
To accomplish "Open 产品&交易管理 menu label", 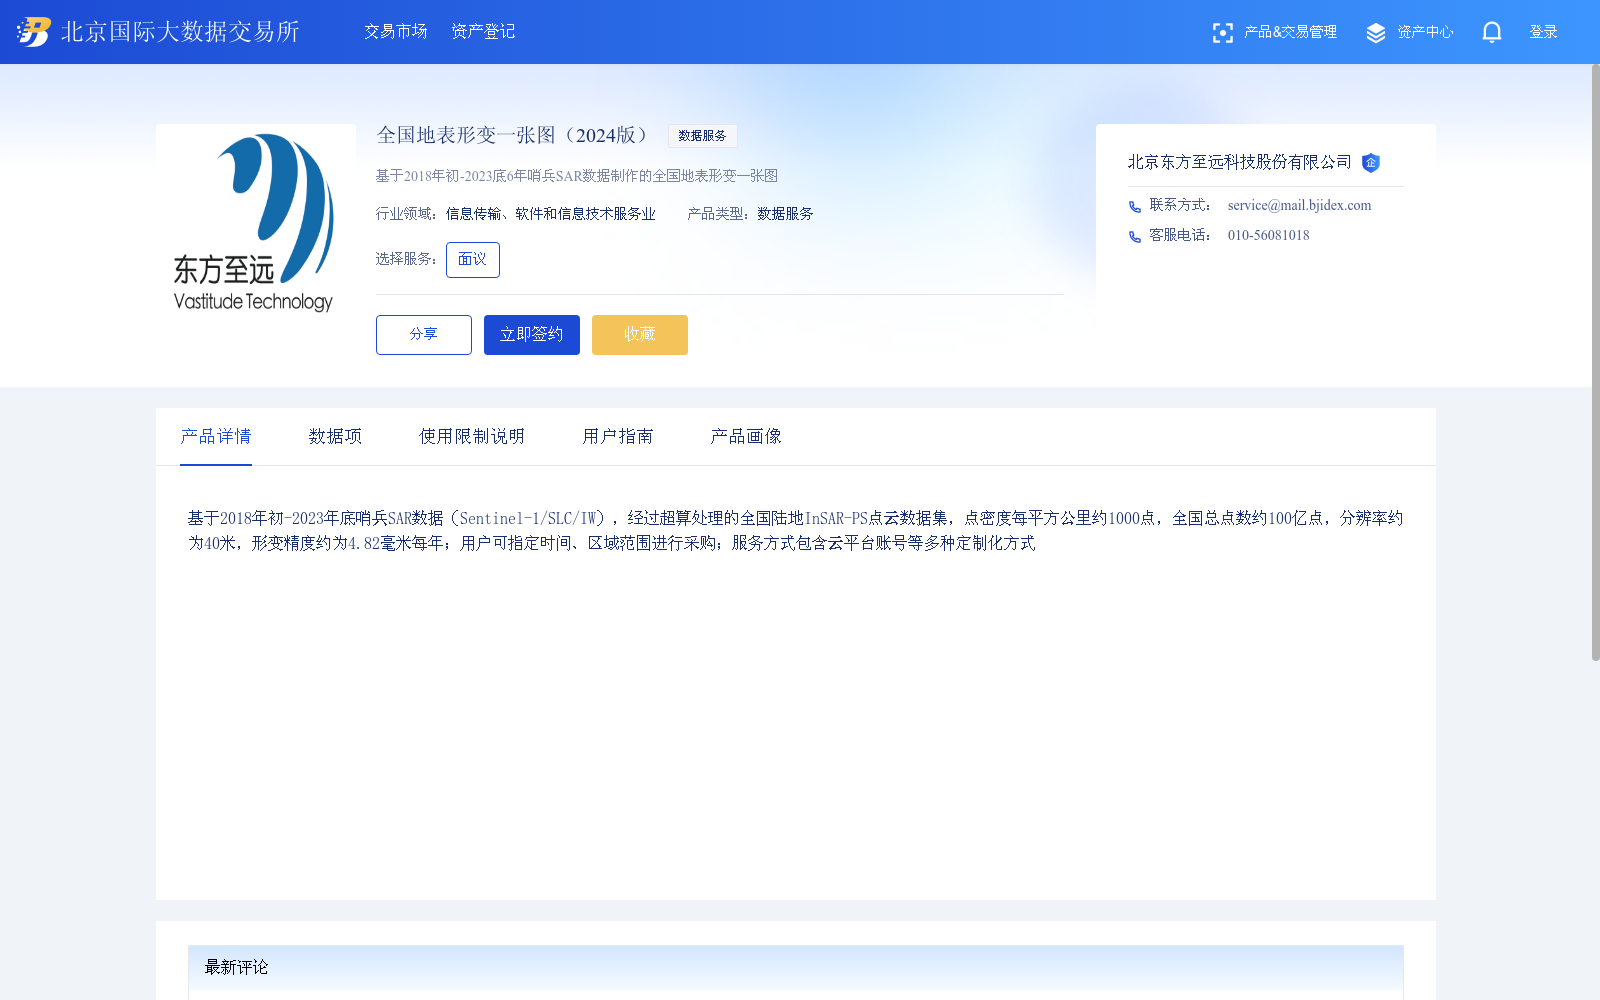I will 1290,32.
